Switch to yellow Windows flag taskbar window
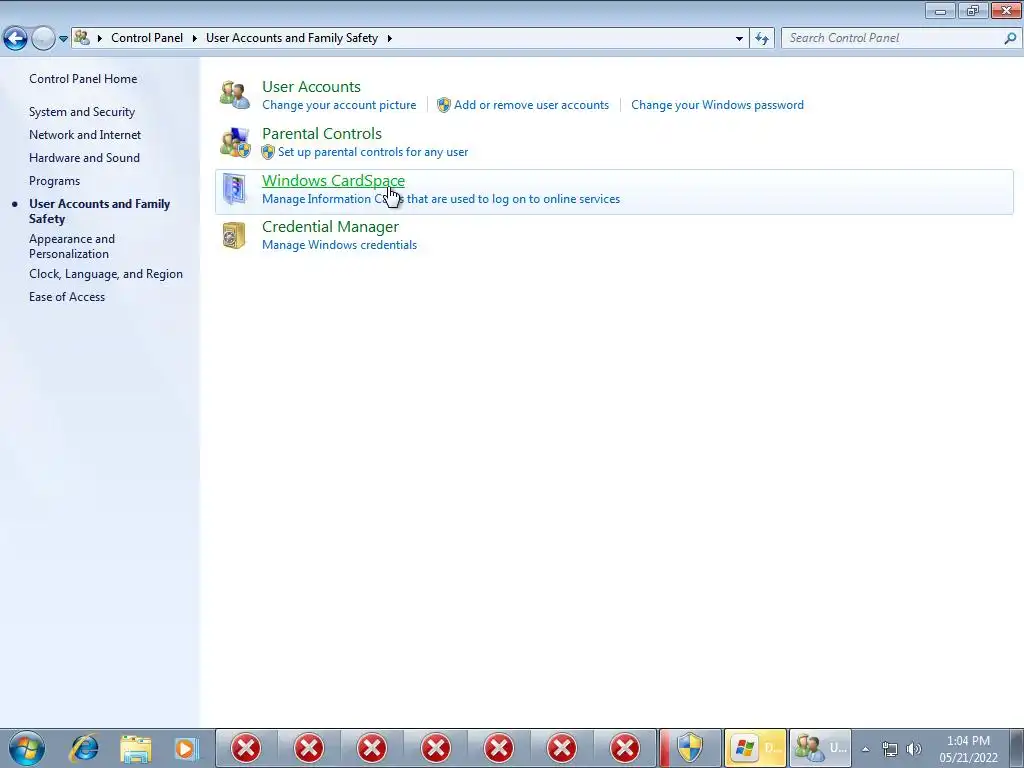1024x768 pixels. click(x=756, y=748)
